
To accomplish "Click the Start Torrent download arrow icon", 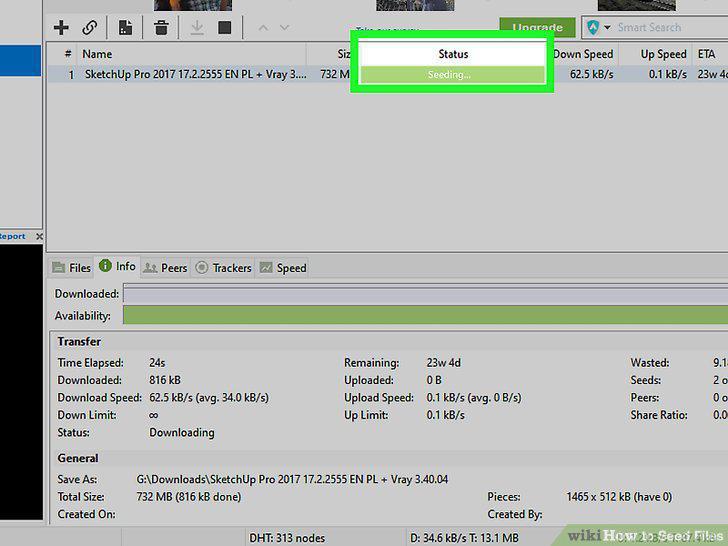I will tap(197, 28).
